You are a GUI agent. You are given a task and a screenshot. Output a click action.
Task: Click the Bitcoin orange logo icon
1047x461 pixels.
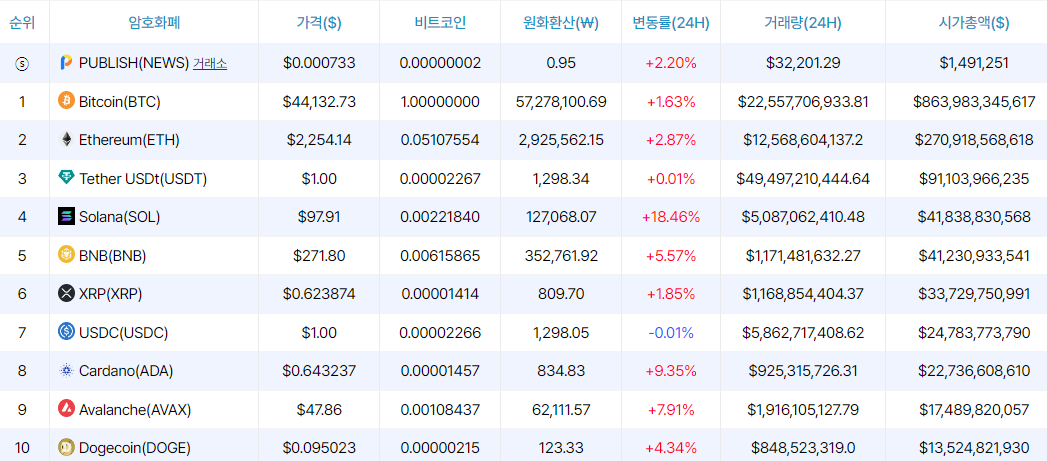coord(66,101)
